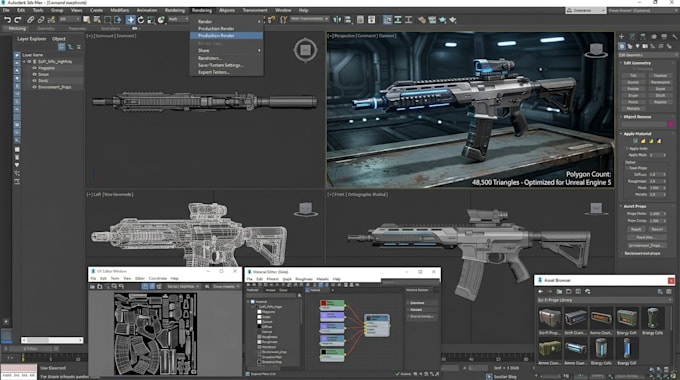Click the open folder icon in UV Editor
This screenshot has width=680, height=380.
(x=100, y=286)
